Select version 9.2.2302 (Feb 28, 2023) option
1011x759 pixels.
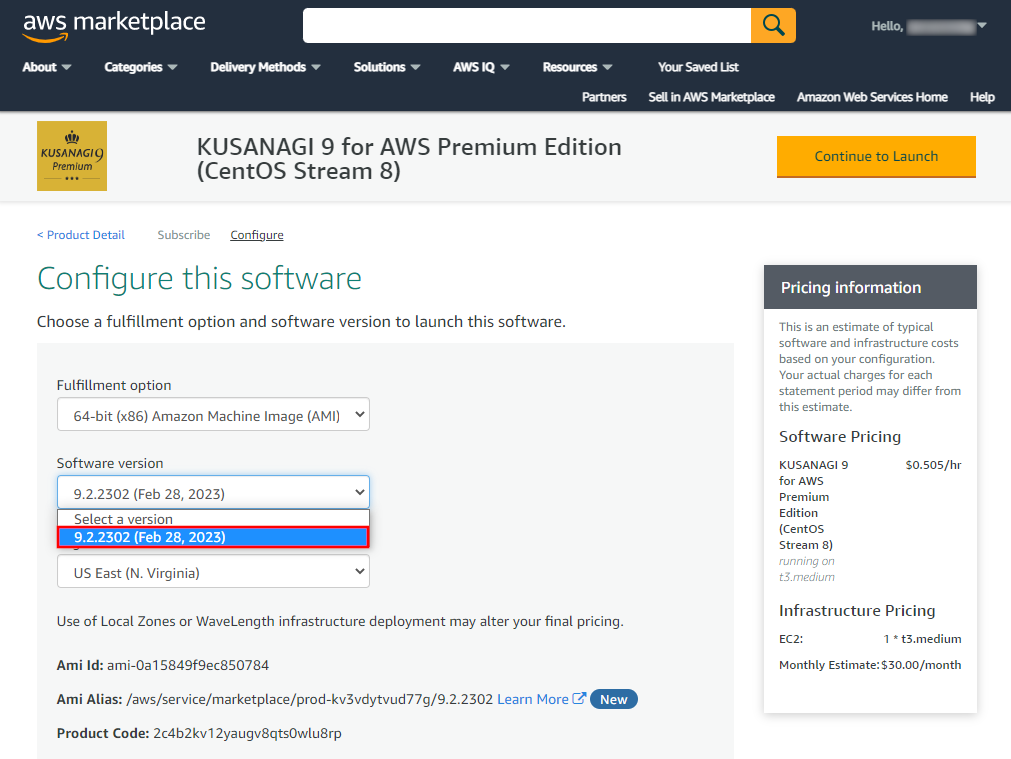click(213, 537)
